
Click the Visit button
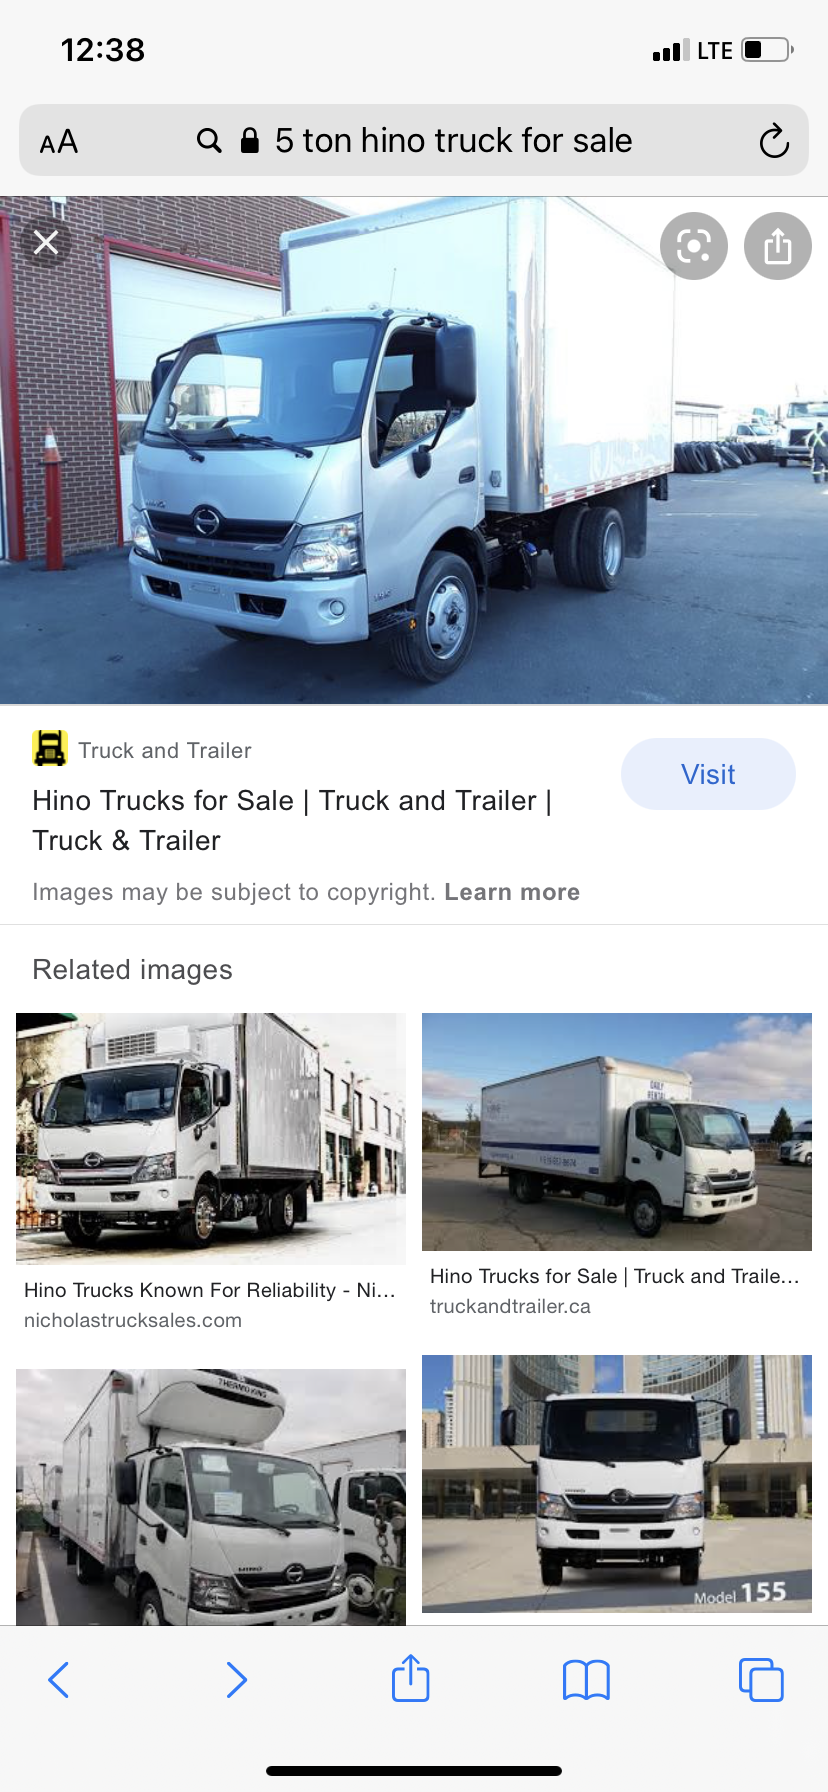click(708, 774)
